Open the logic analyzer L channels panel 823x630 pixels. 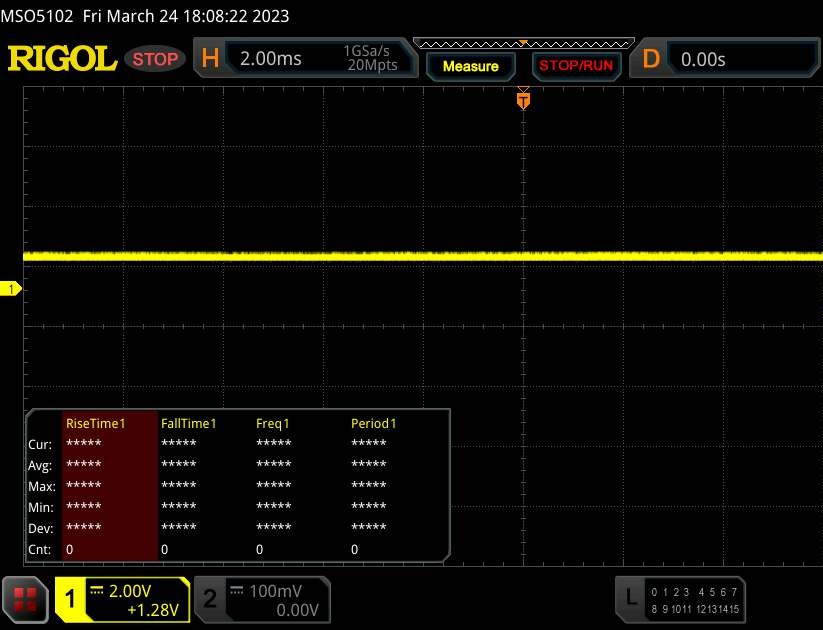click(x=680, y=600)
